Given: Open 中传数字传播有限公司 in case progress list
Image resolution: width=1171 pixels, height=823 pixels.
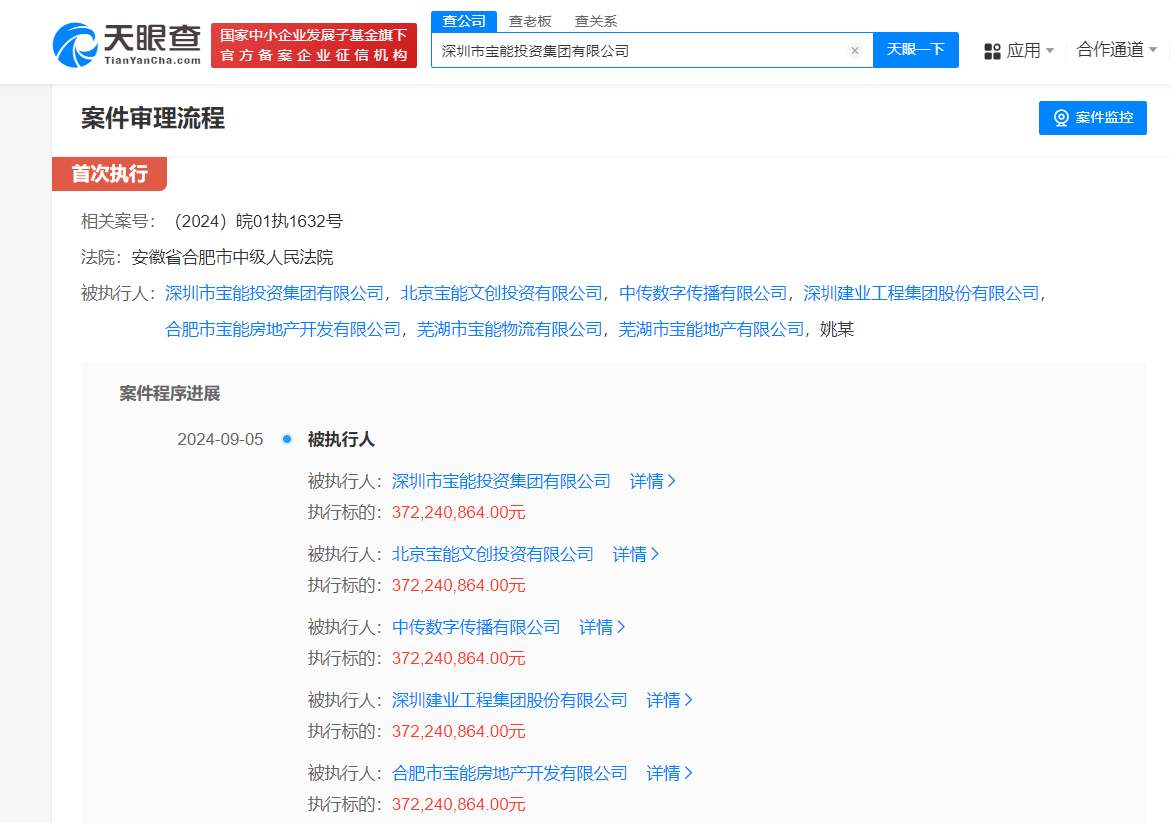Looking at the screenshot, I should [476, 628].
